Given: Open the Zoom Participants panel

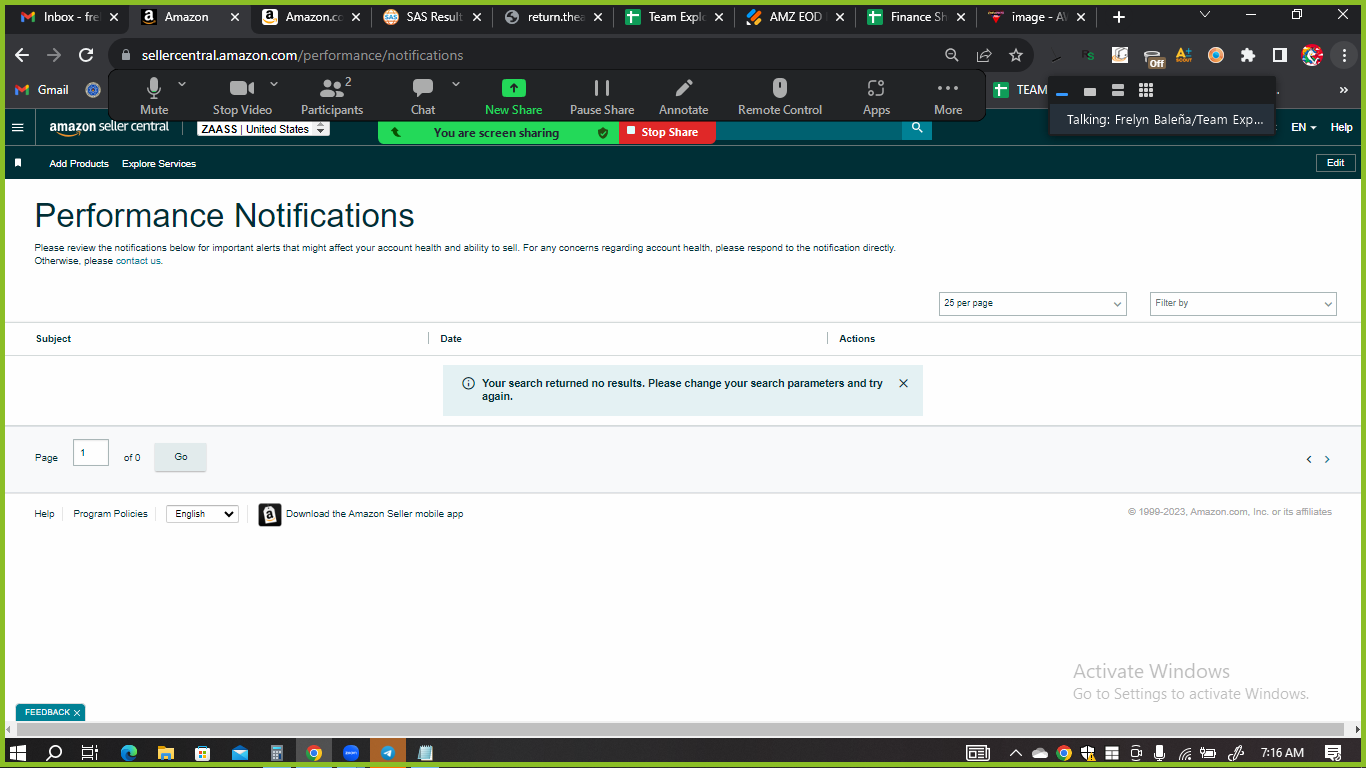Looking at the screenshot, I should point(332,97).
